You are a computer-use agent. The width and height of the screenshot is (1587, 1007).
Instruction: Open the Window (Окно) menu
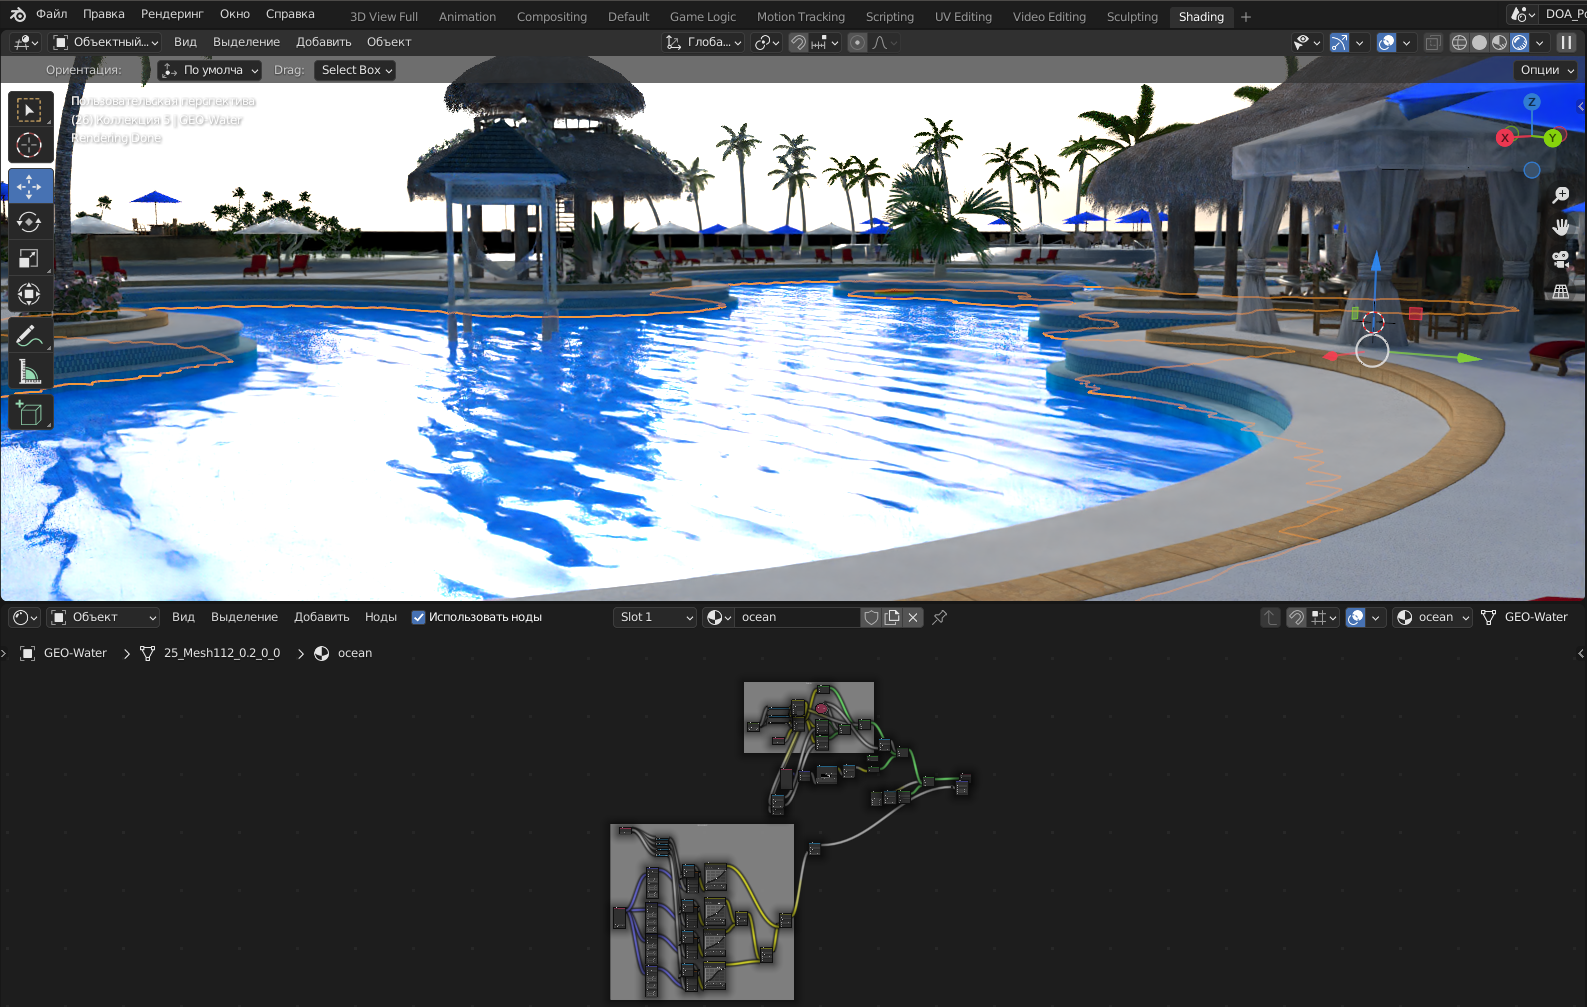(235, 14)
